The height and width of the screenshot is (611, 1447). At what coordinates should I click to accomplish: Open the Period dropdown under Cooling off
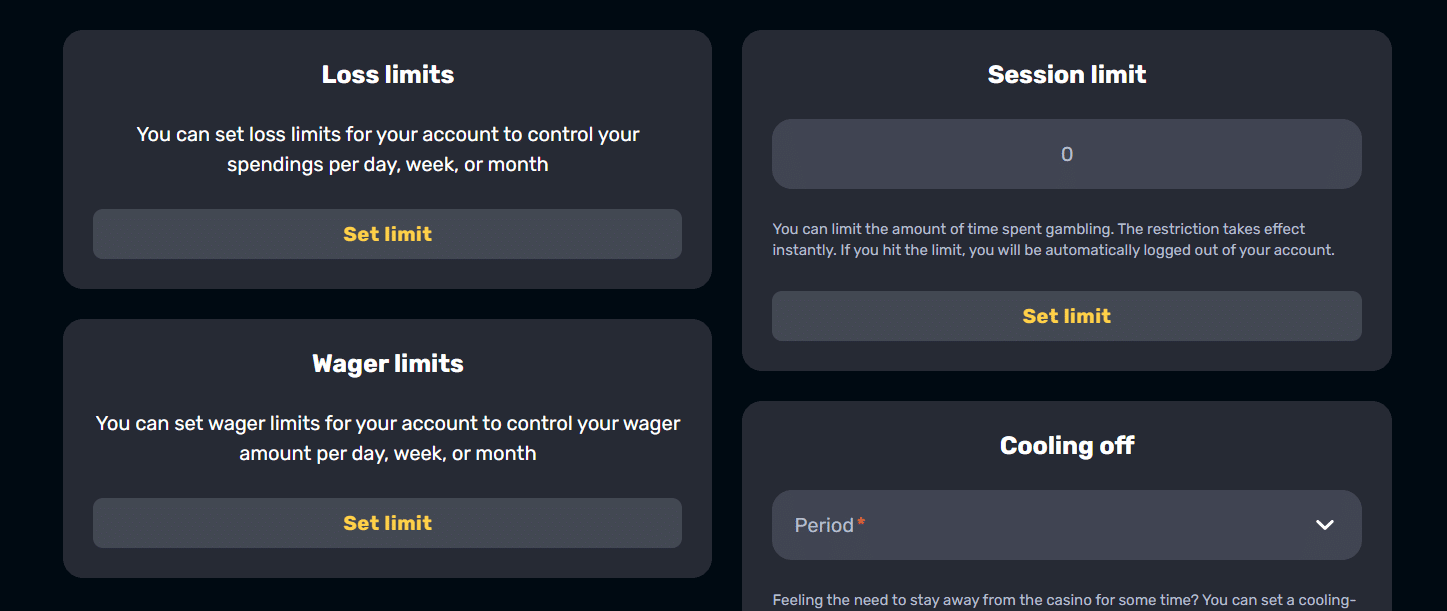pos(1066,524)
